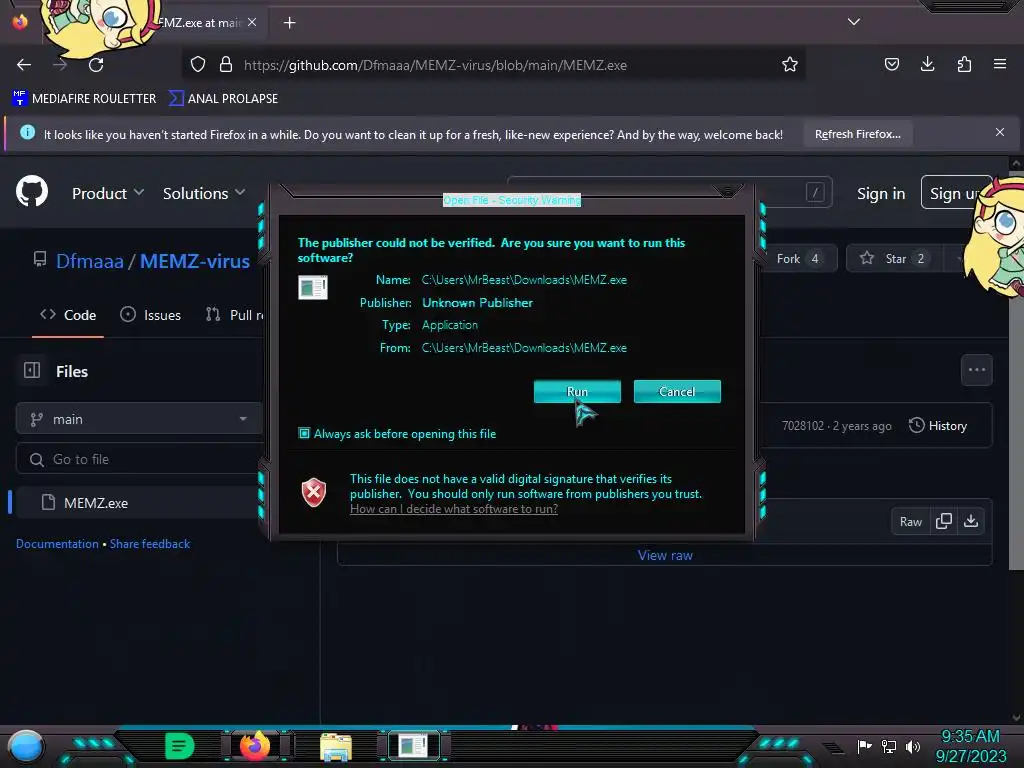Image resolution: width=1024 pixels, height=768 pixels.
Task: Open the Share feedback link
Action: [x=150, y=543]
